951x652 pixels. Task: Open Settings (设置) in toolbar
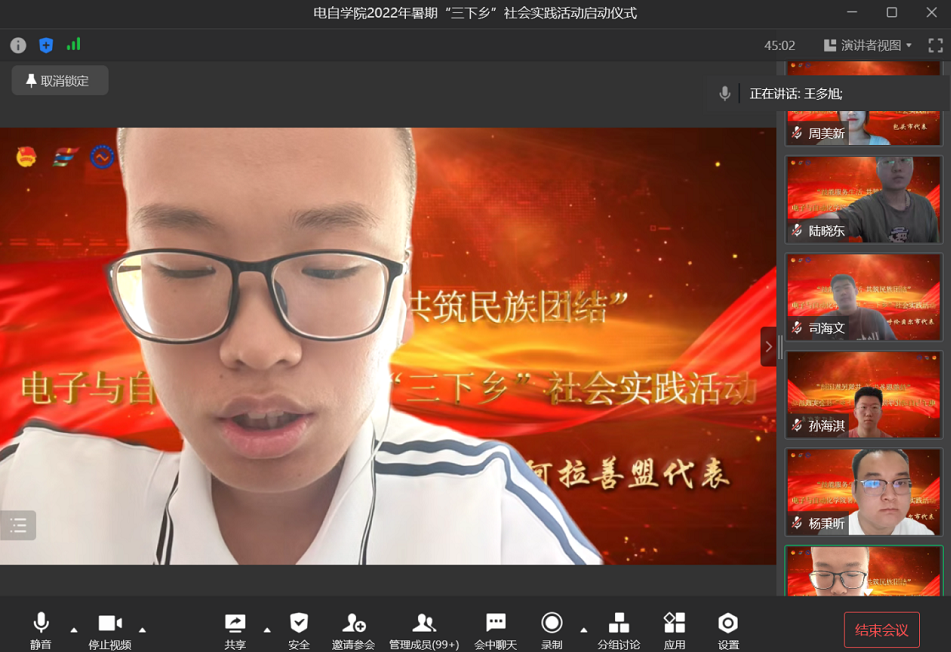point(728,630)
